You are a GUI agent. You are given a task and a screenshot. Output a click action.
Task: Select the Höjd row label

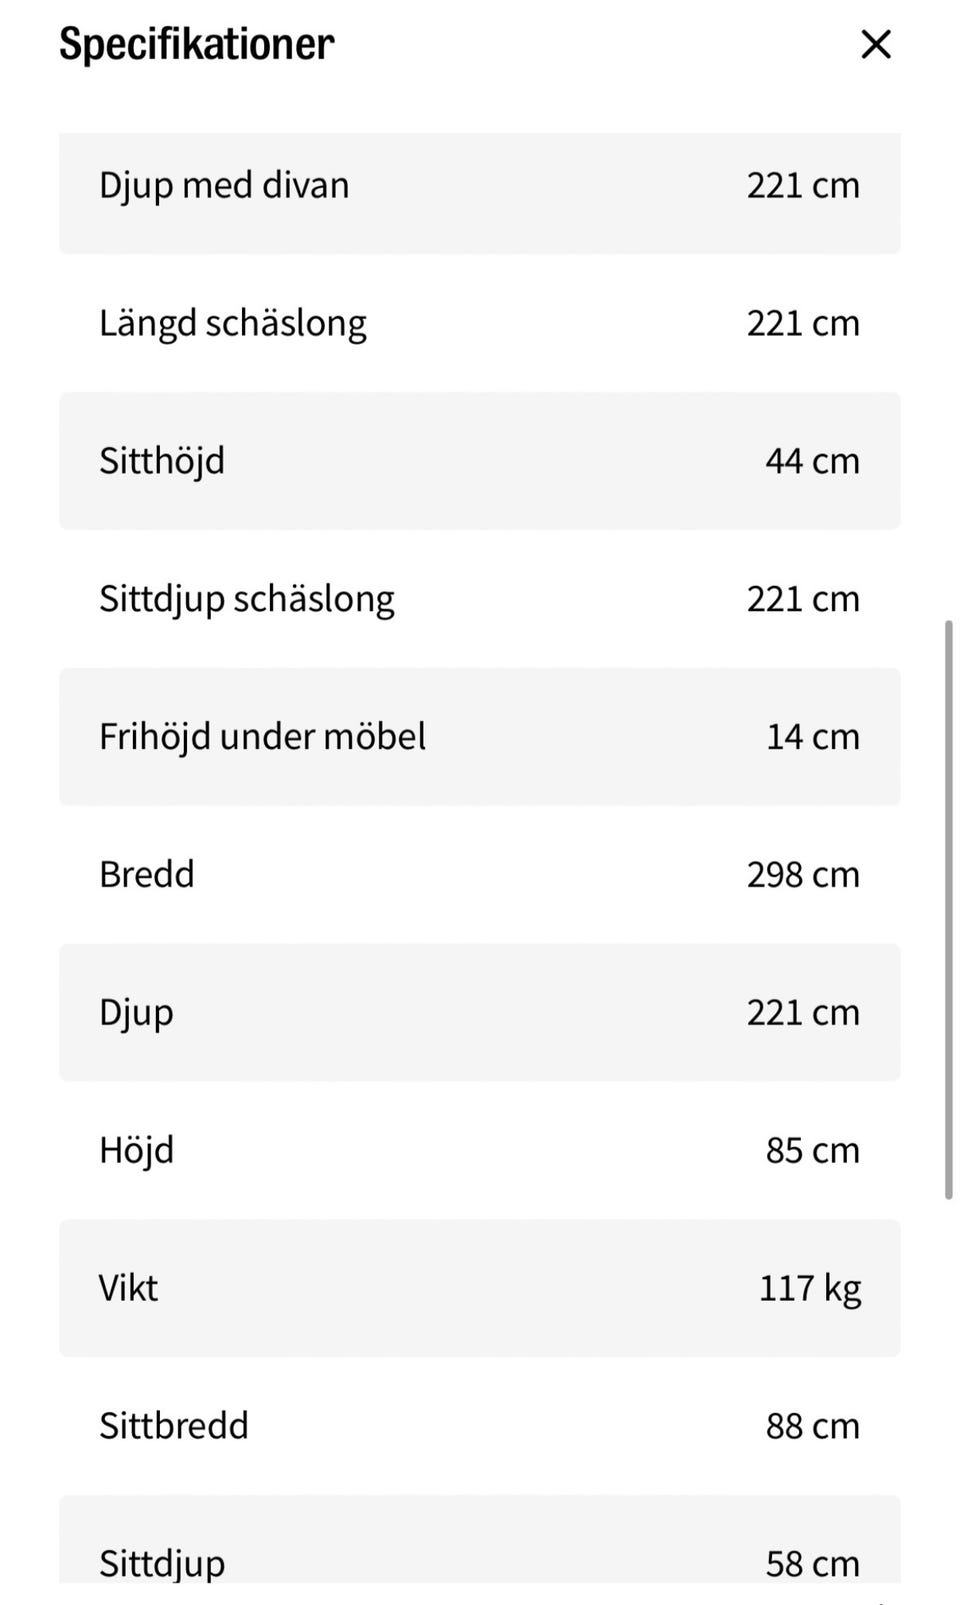[x=136, y=1150]
